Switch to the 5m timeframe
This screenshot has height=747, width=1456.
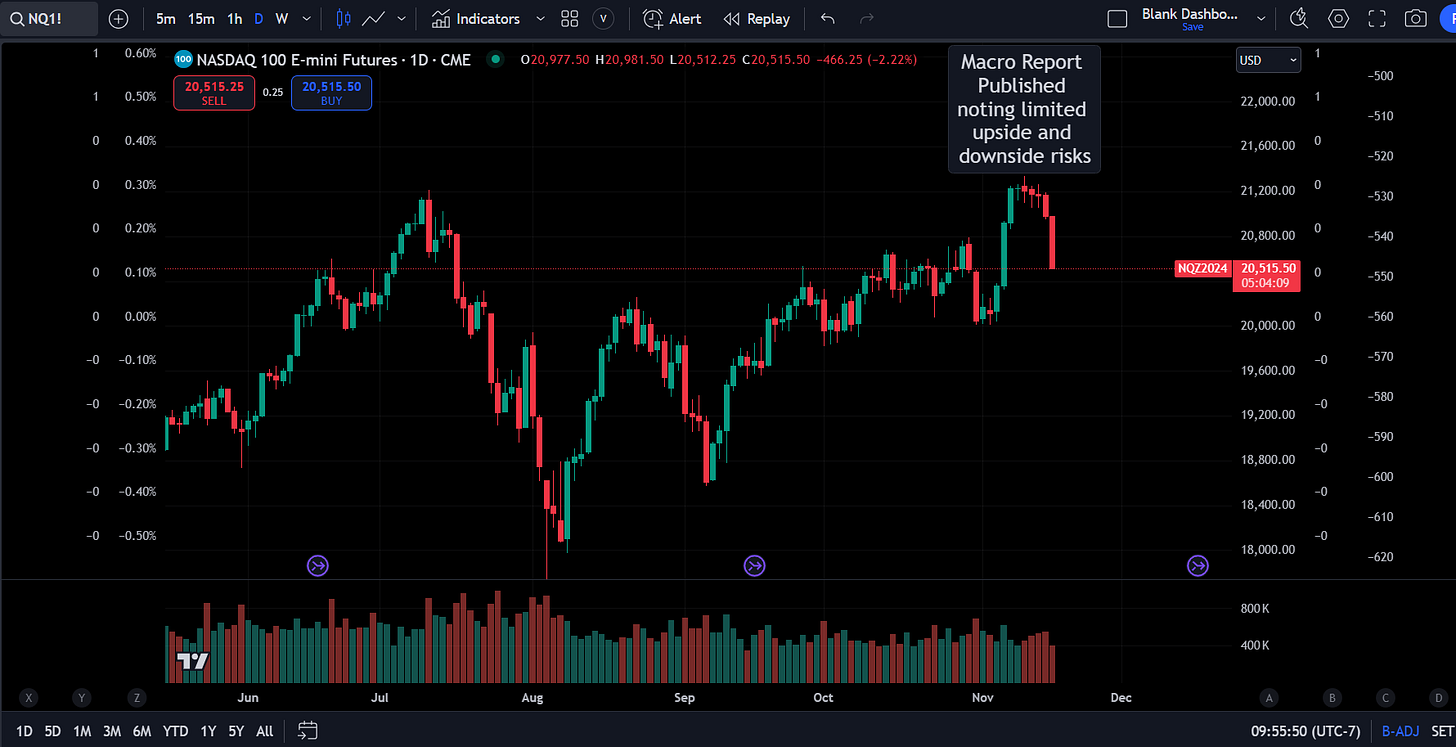166,19
